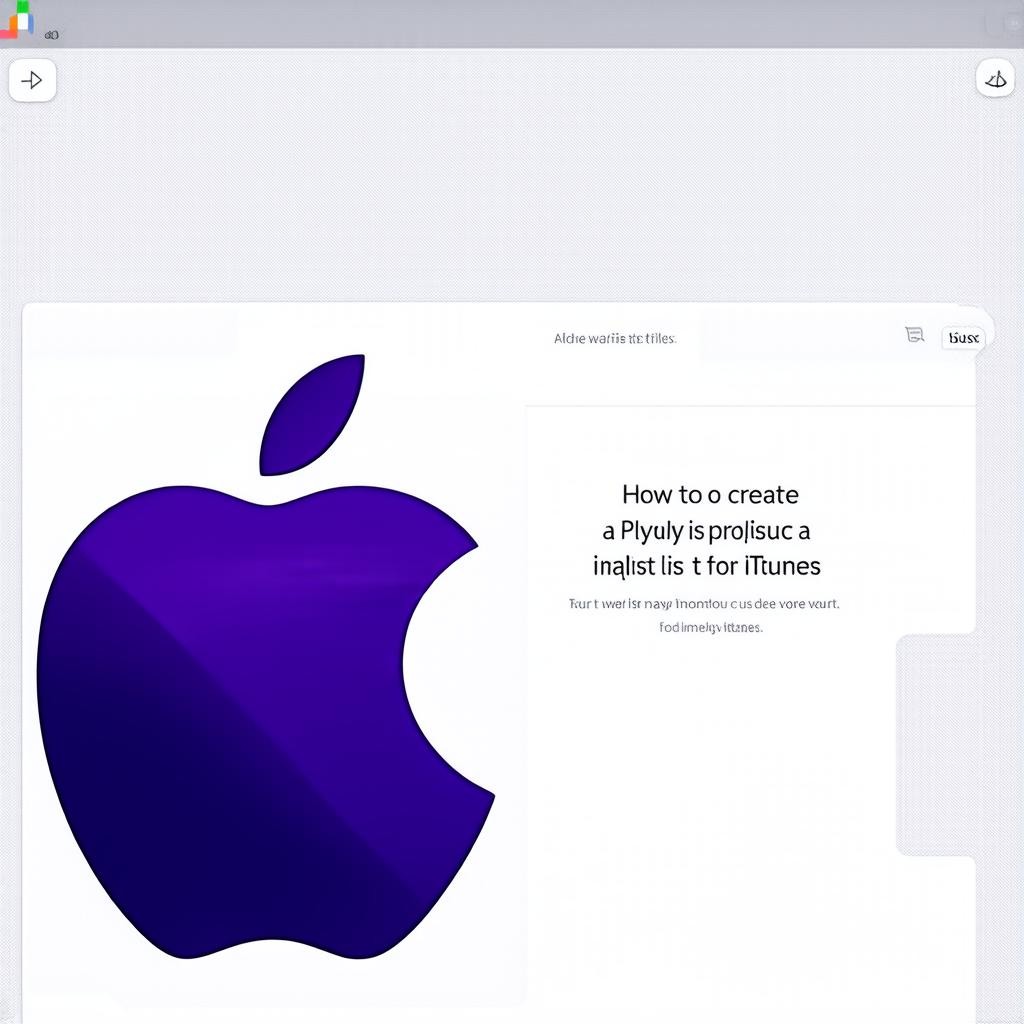Click the "a Plyuly is prolisuc a" heading line
Image resolution: width=1024 pixels, height=1024 pixels.
(x=706, y=530)
